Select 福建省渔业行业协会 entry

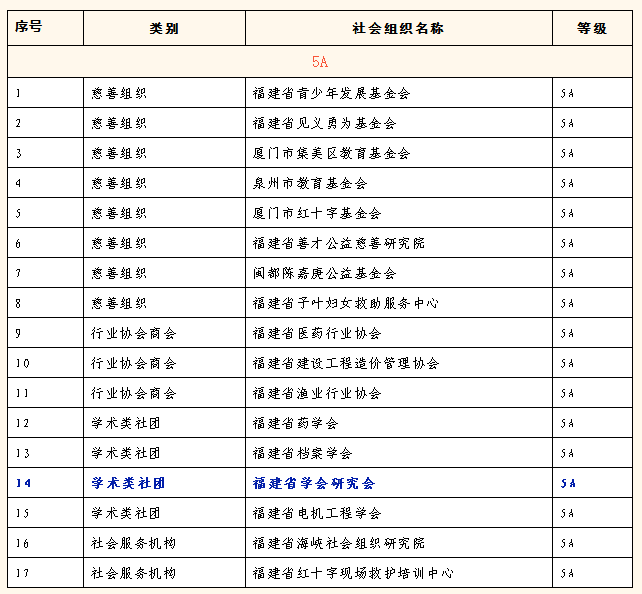pos(317,393)
